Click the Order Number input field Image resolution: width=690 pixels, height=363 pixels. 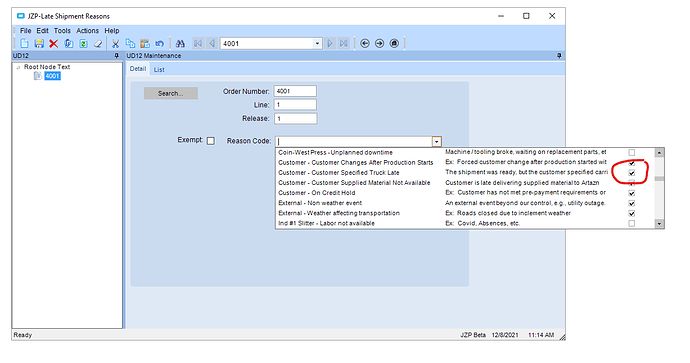coord(295,91)
